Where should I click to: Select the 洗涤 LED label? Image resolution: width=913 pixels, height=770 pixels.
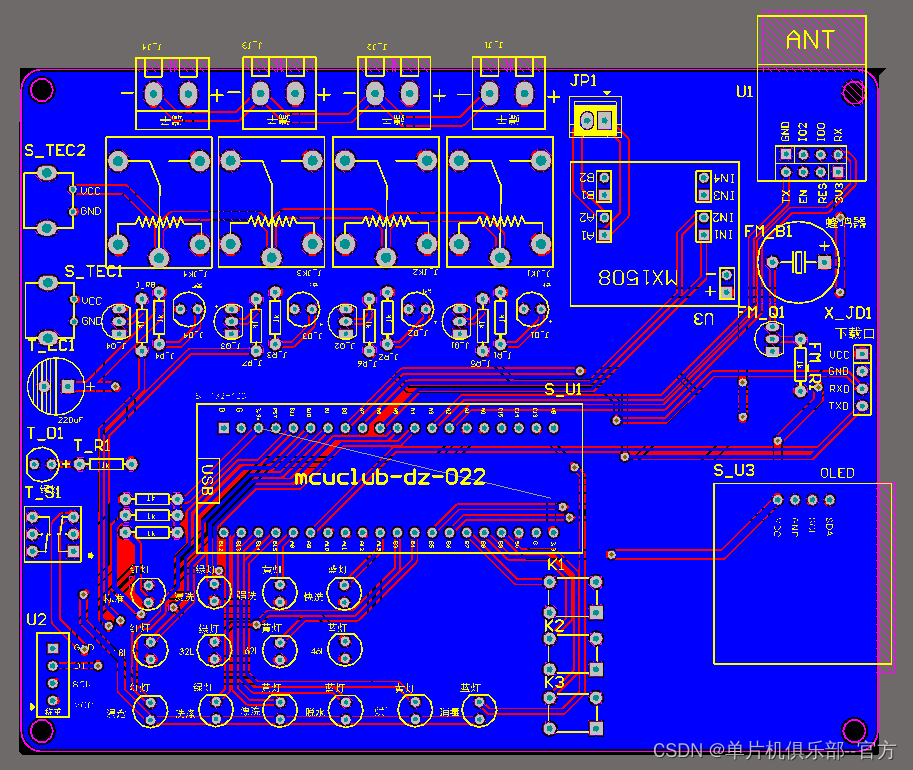click(x=185, y=713)
